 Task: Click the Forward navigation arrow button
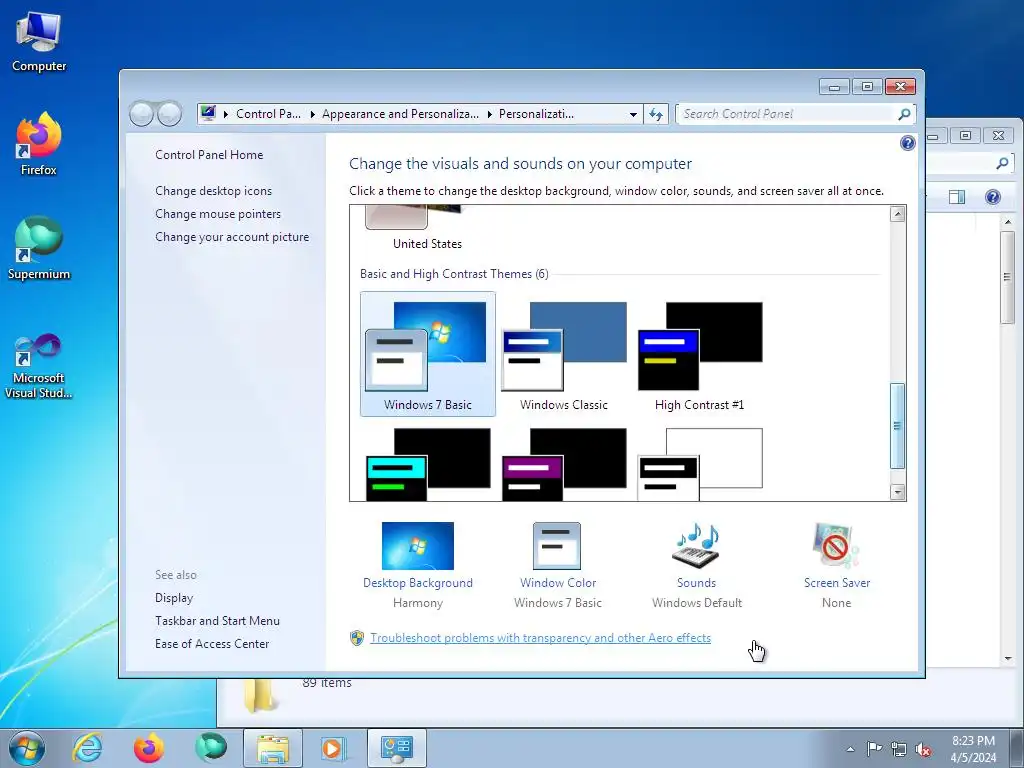[169, 114]
